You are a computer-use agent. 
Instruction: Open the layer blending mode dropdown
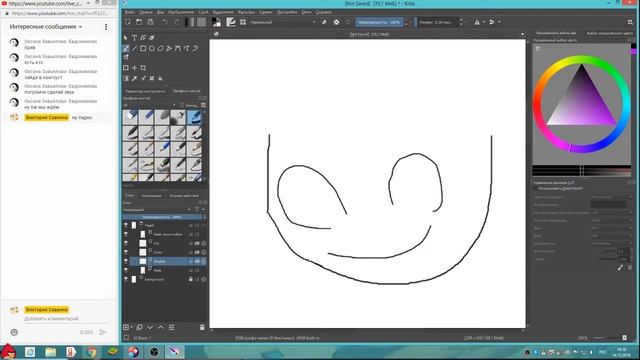tap(157, 209)
